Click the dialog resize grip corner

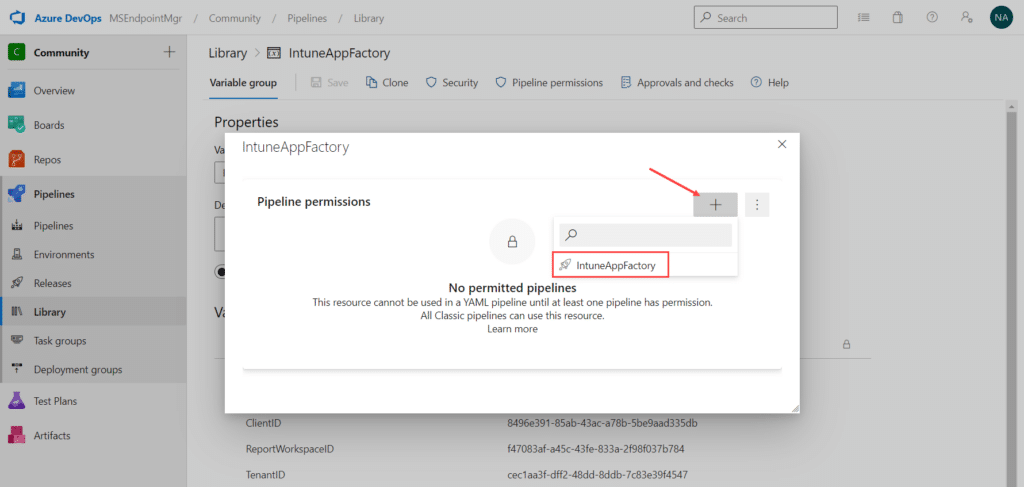coord(795,408)
